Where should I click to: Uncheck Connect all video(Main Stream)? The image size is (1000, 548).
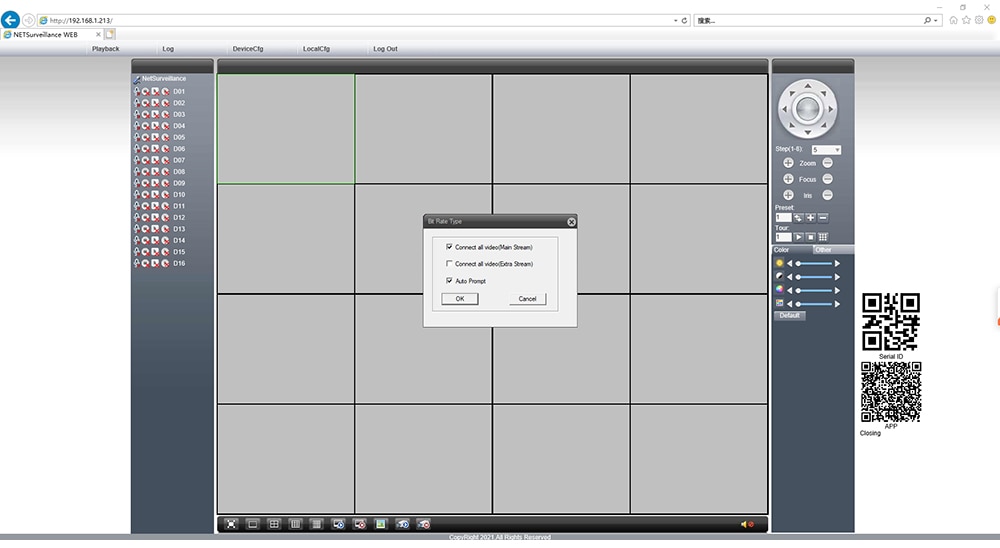[449, 247]
